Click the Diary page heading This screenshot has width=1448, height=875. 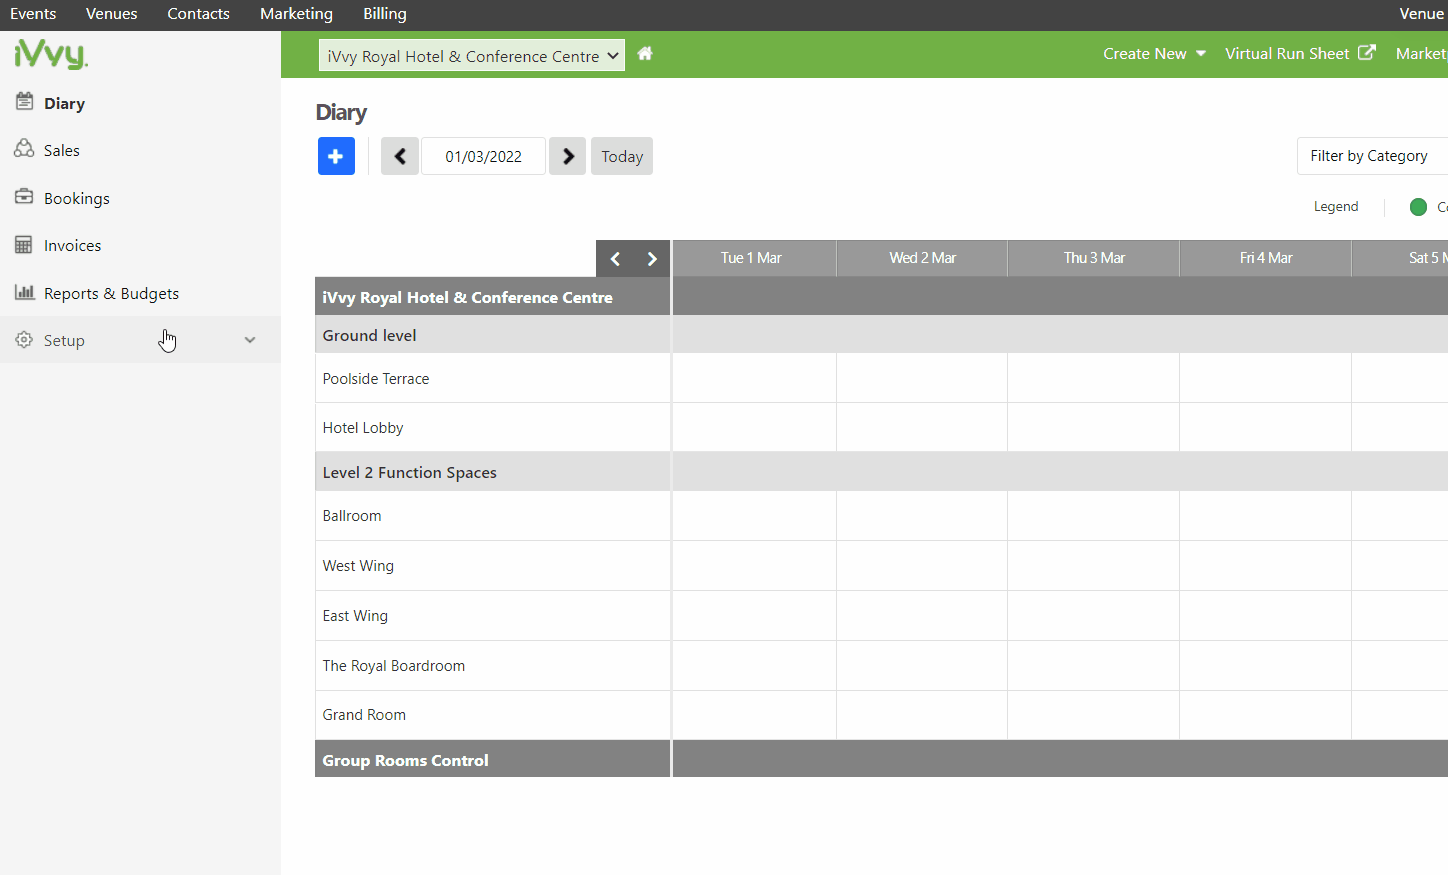pos(341,112)
